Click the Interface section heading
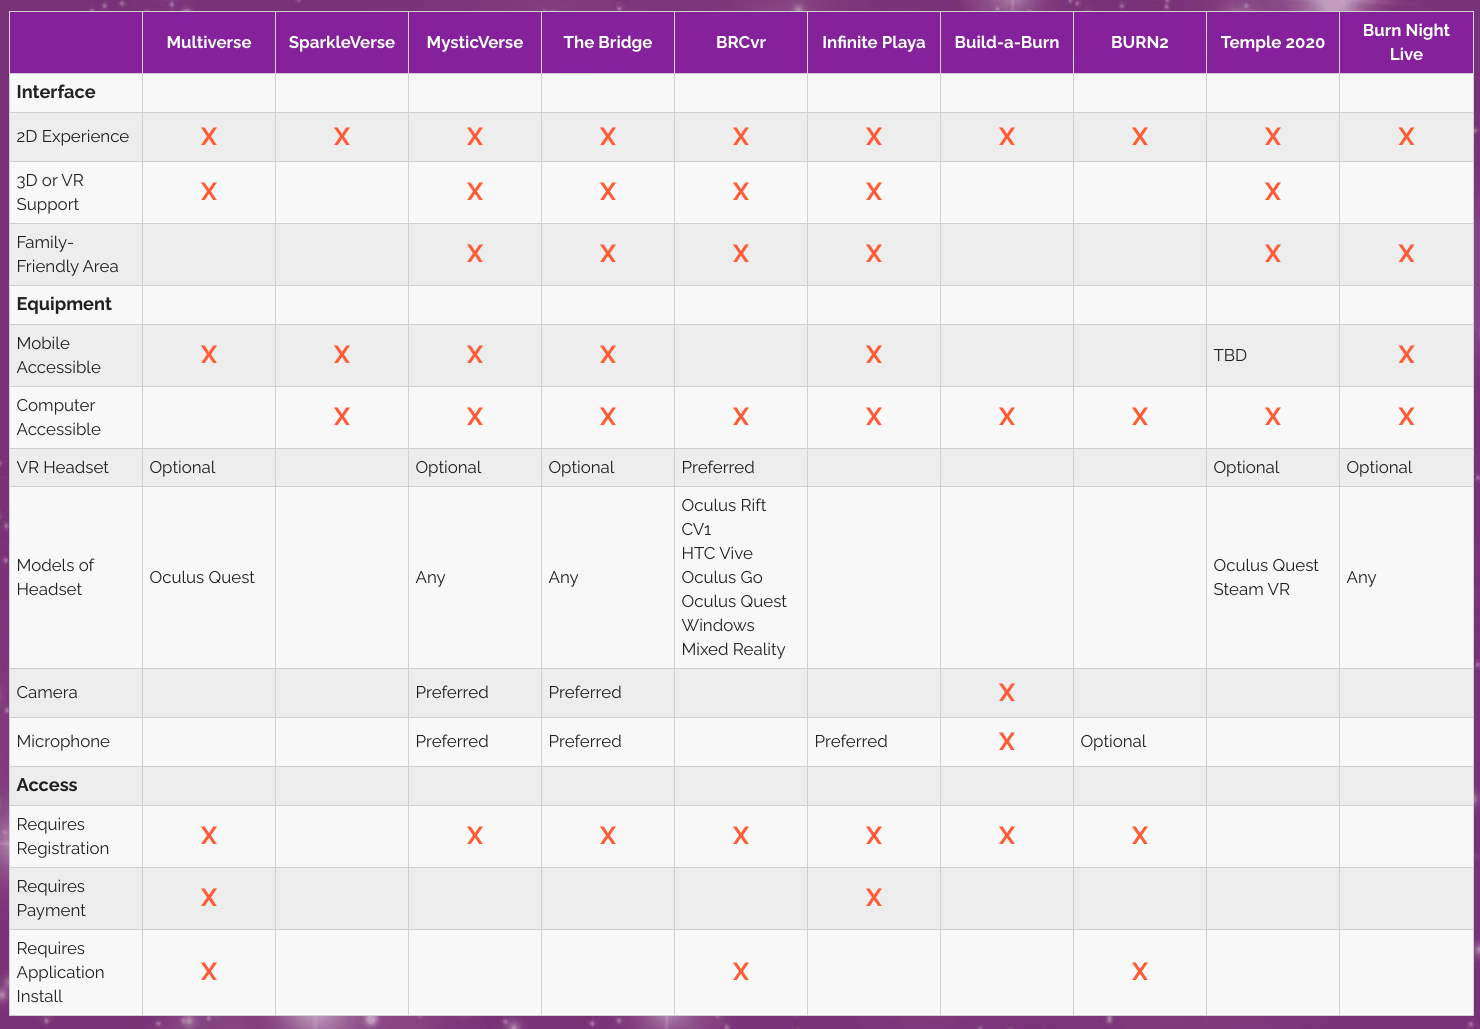 (56, 92)
